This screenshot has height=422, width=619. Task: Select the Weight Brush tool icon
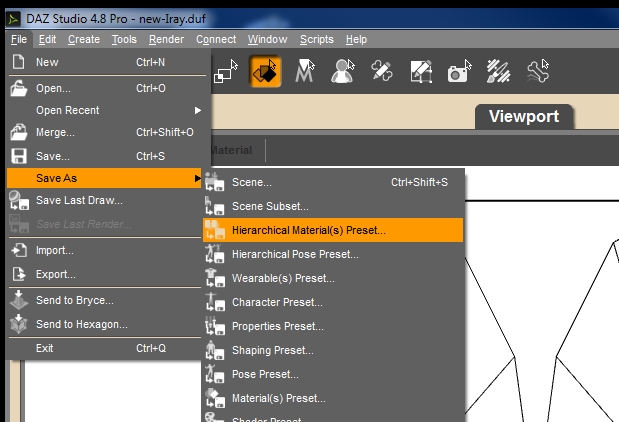(498, 71)
